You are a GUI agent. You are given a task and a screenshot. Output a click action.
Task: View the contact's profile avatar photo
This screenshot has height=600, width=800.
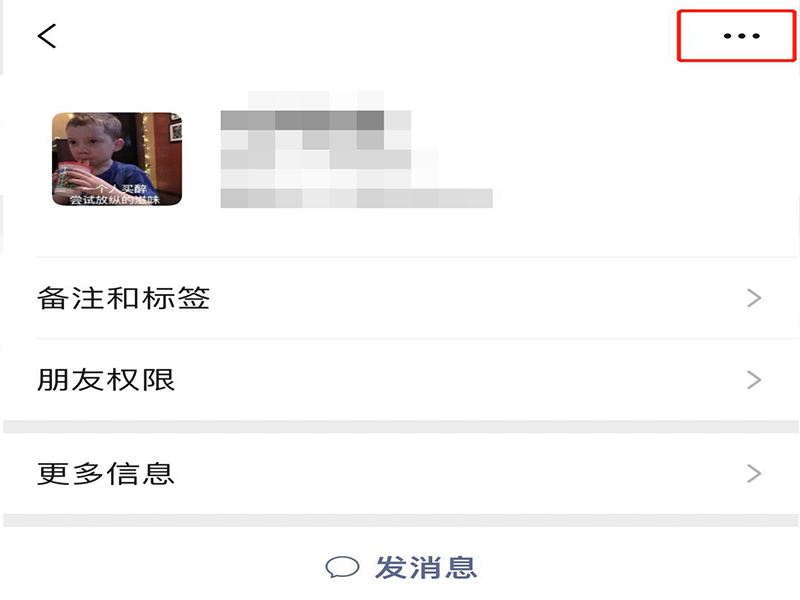tap(117, 159)
